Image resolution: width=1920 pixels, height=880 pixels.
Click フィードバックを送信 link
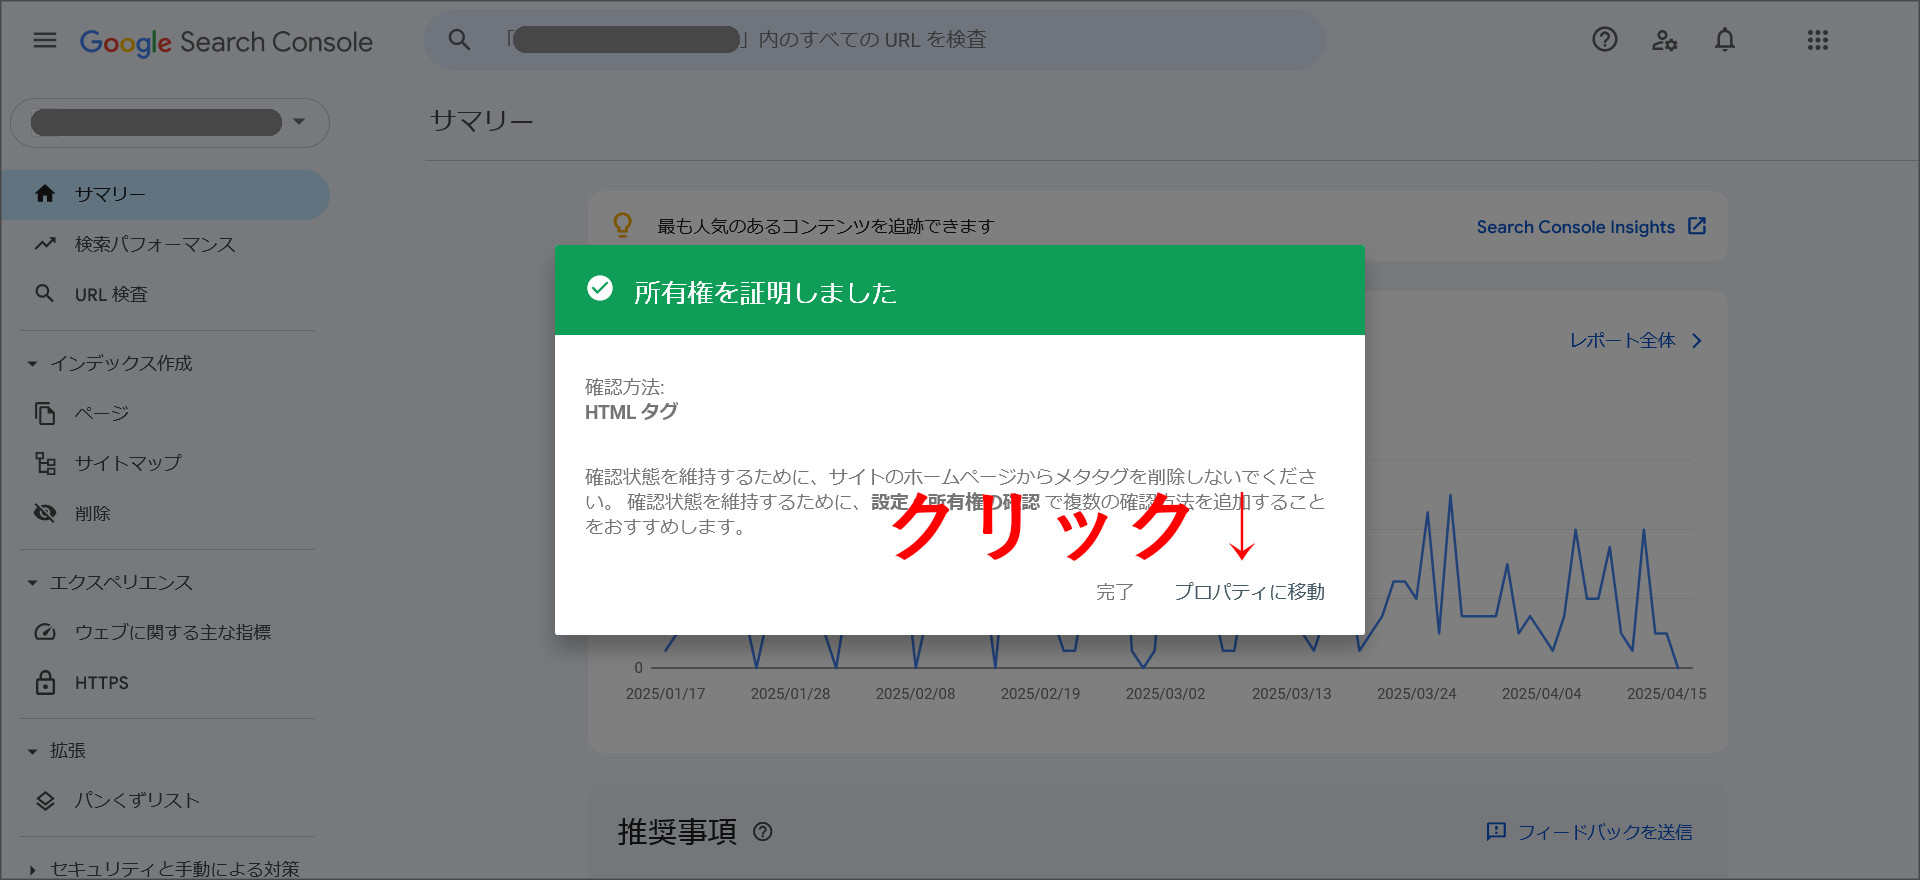(x=1605, y=832)
